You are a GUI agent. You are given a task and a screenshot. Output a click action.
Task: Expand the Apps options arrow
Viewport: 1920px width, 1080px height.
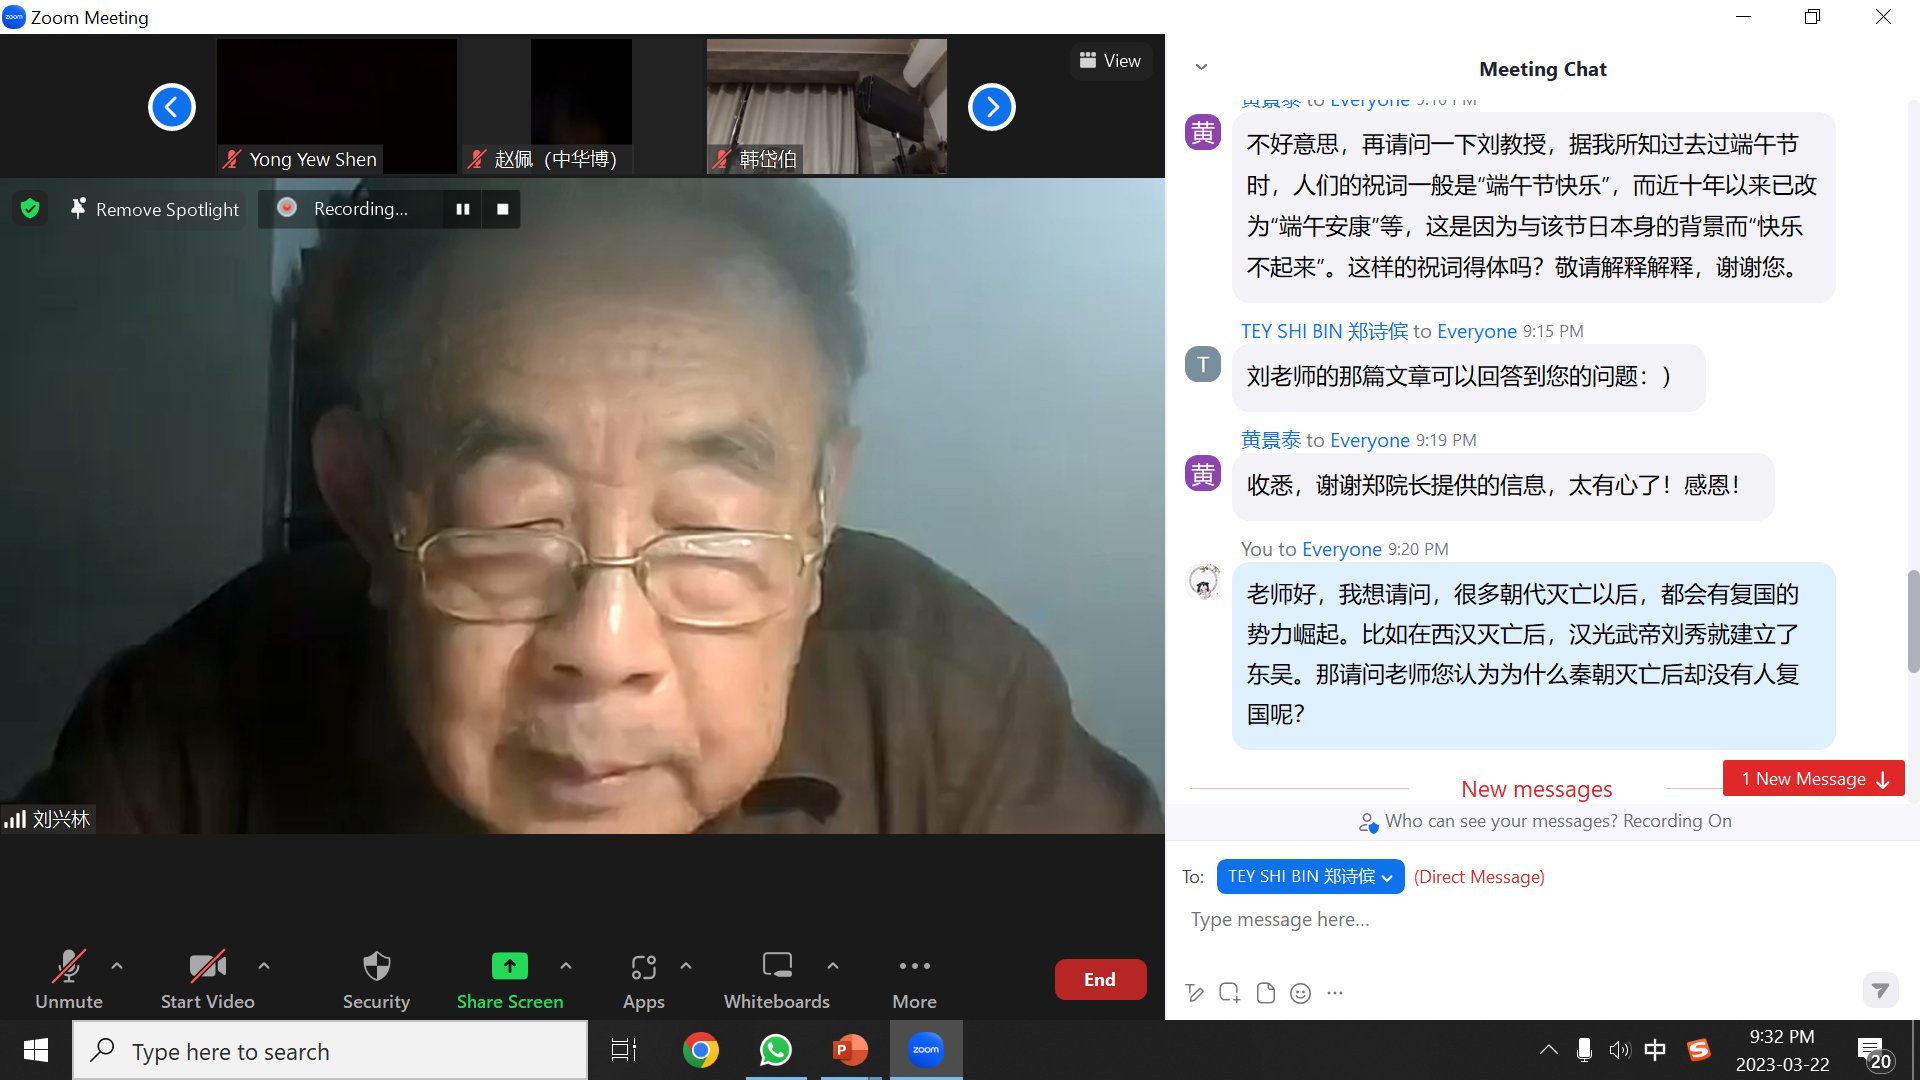(x=686, y=966)
